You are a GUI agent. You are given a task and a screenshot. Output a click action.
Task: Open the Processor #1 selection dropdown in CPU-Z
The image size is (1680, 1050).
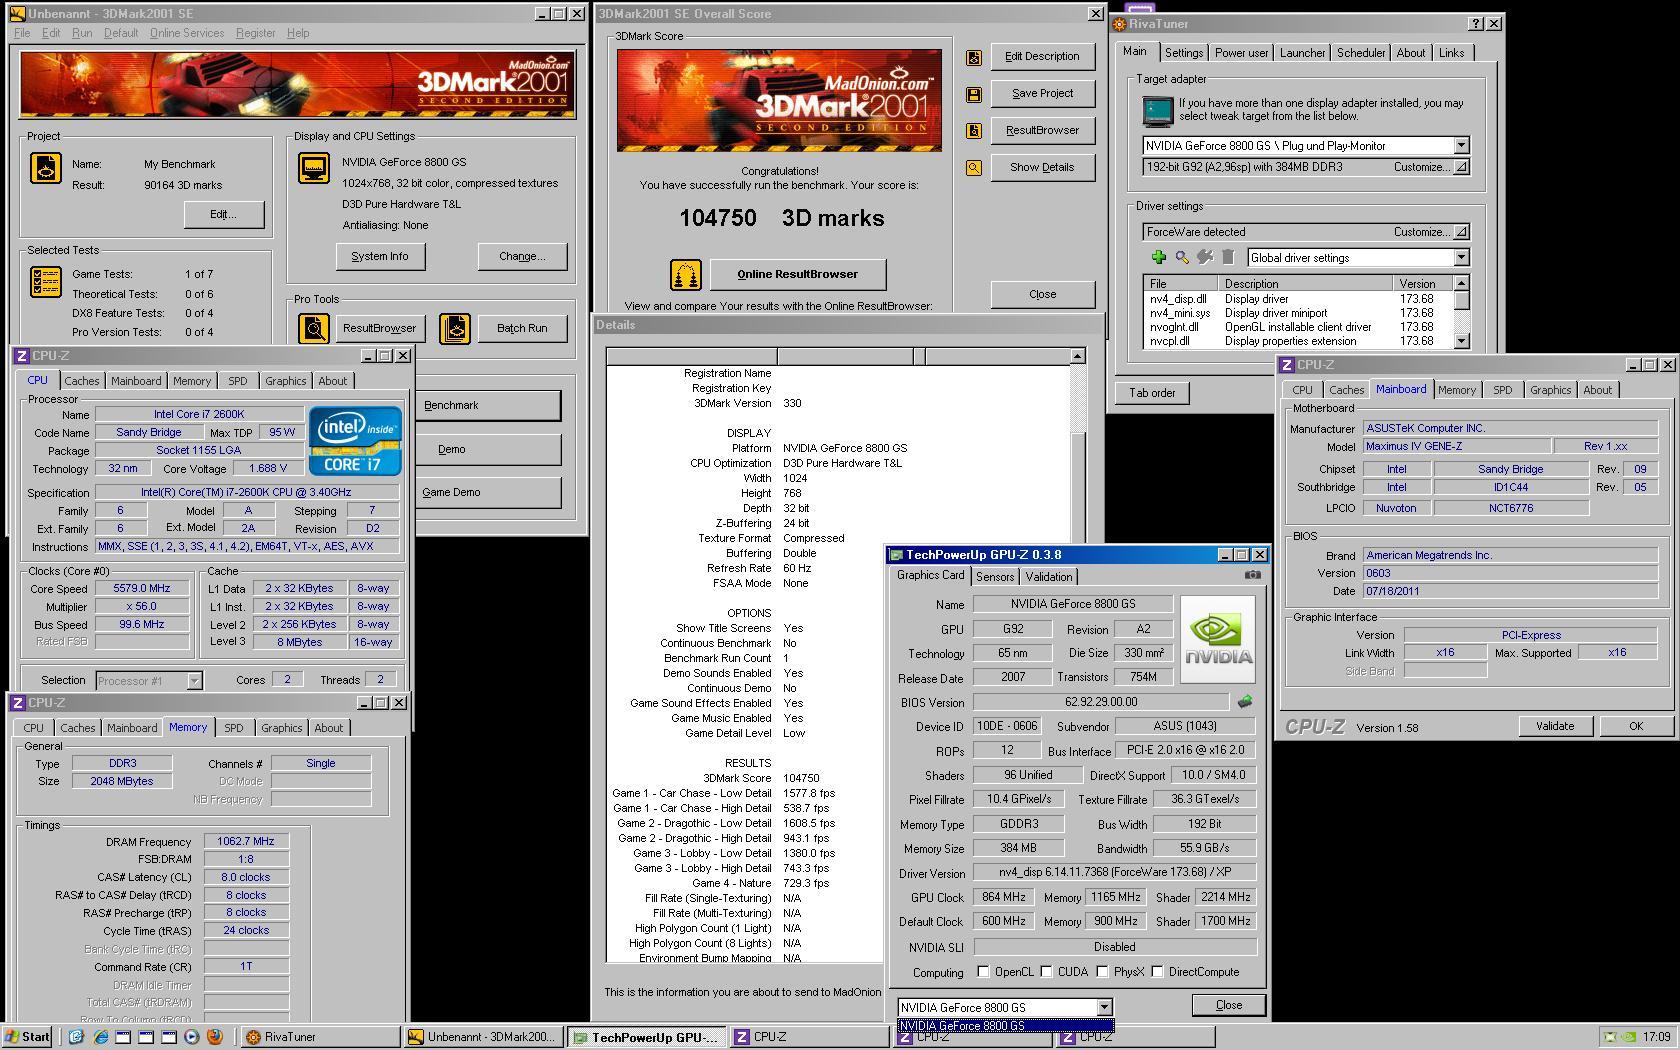point(194,681)
